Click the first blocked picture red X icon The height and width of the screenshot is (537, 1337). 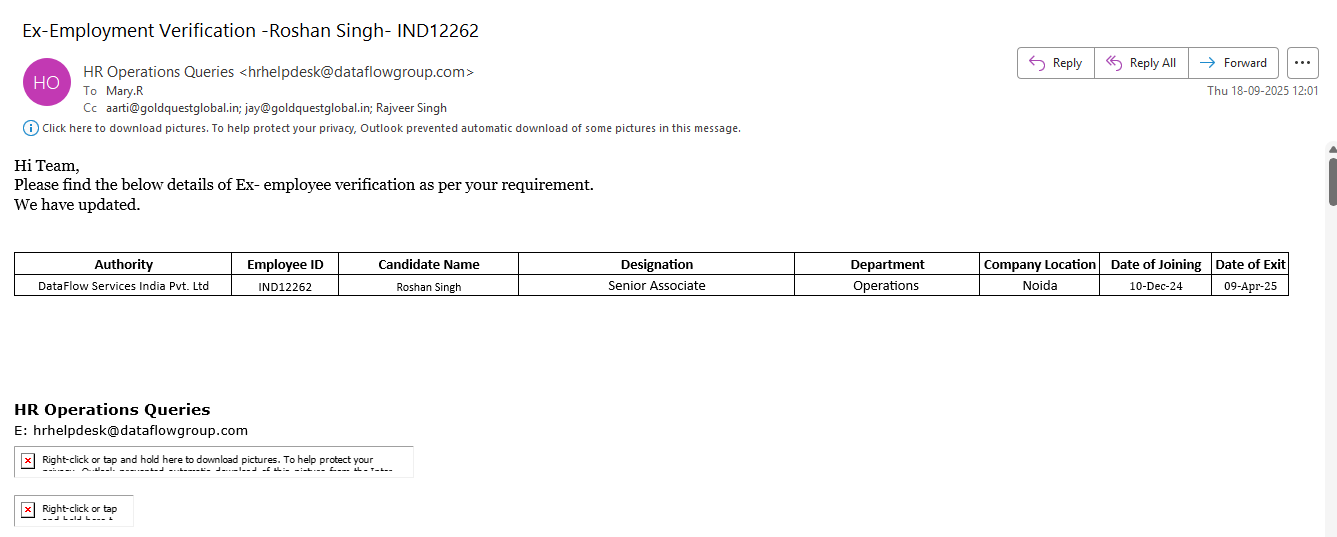click(x=28, y=461)
